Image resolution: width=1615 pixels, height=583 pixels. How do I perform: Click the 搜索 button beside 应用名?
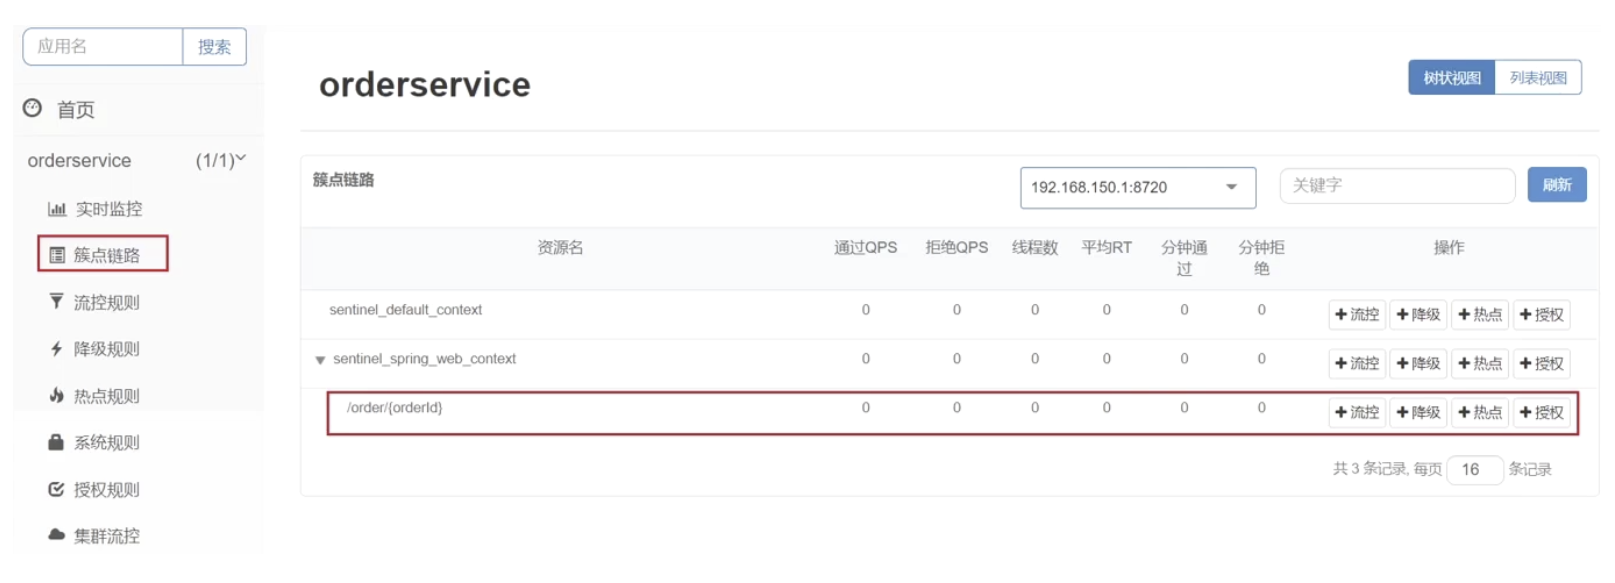214,46
